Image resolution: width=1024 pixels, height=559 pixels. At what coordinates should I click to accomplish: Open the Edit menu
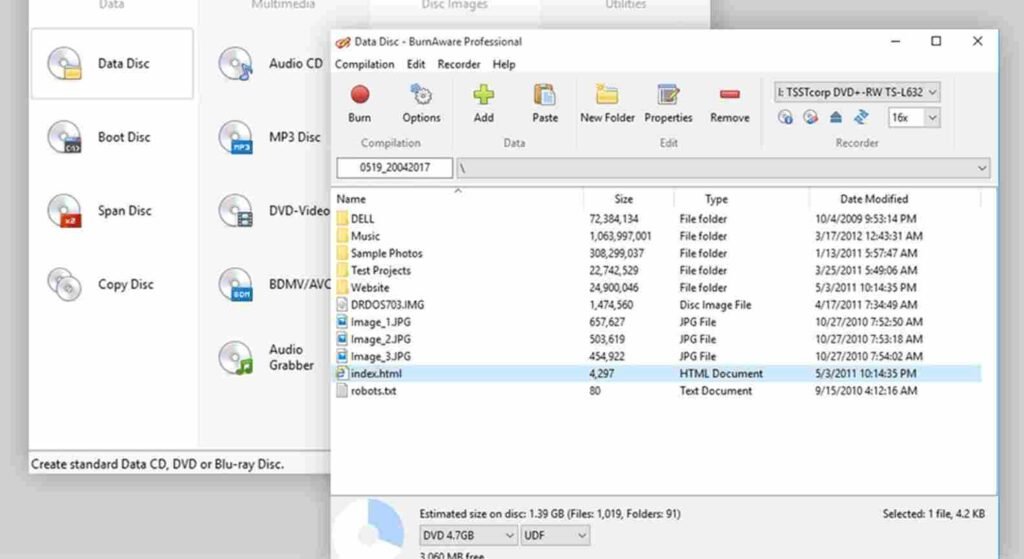(416, 64)
